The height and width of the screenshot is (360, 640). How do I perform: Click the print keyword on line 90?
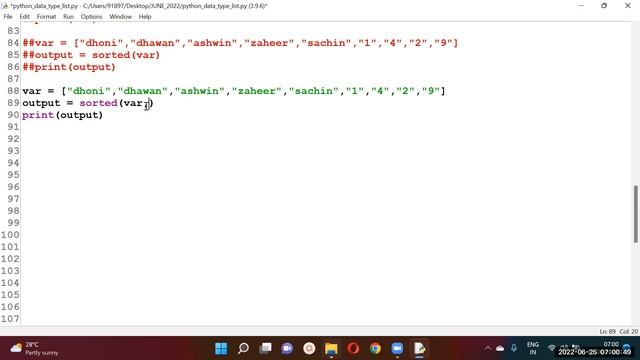click(x=38, y=115)
